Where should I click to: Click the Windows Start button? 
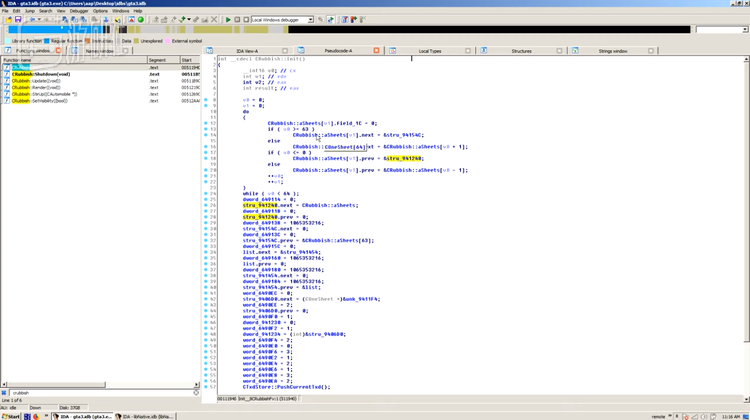(x=13, y=415)
